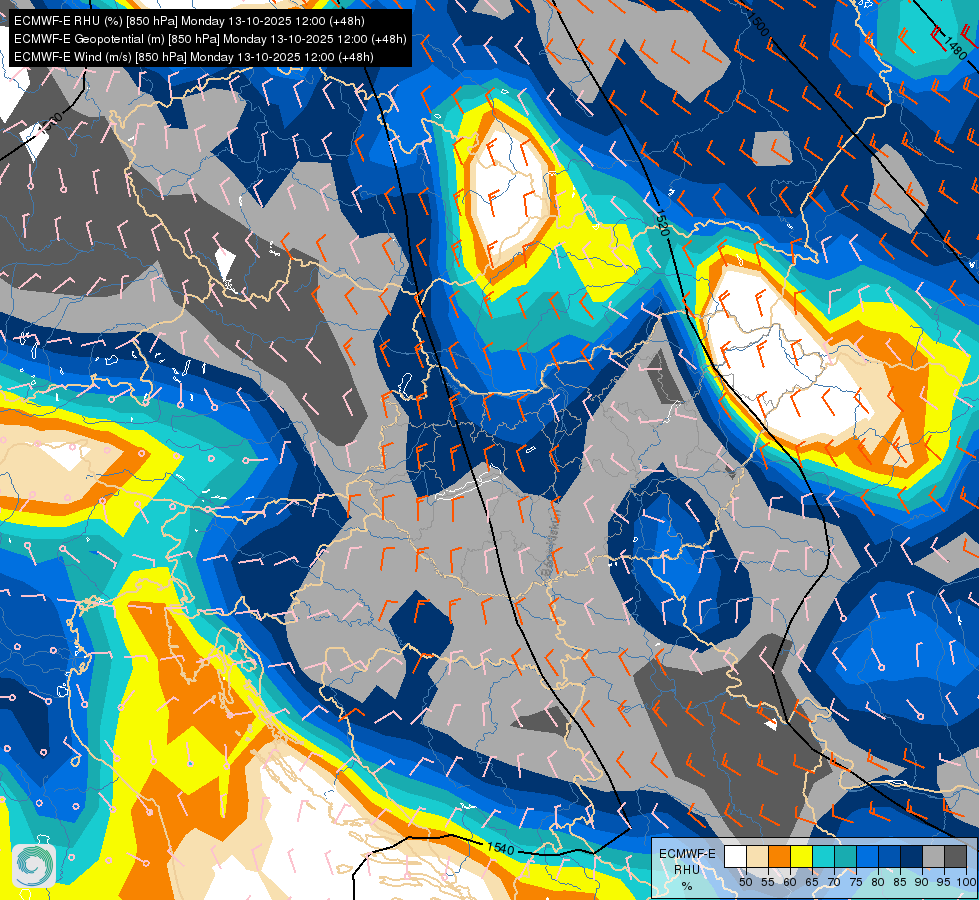
Task: Select the yellow 60–65% legend swatch
Action: point(802,856)
